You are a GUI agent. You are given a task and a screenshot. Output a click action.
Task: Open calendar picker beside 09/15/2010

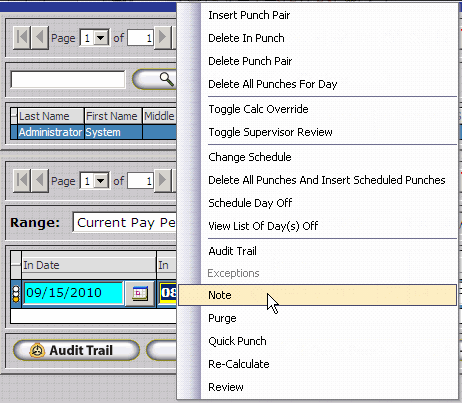140,293
